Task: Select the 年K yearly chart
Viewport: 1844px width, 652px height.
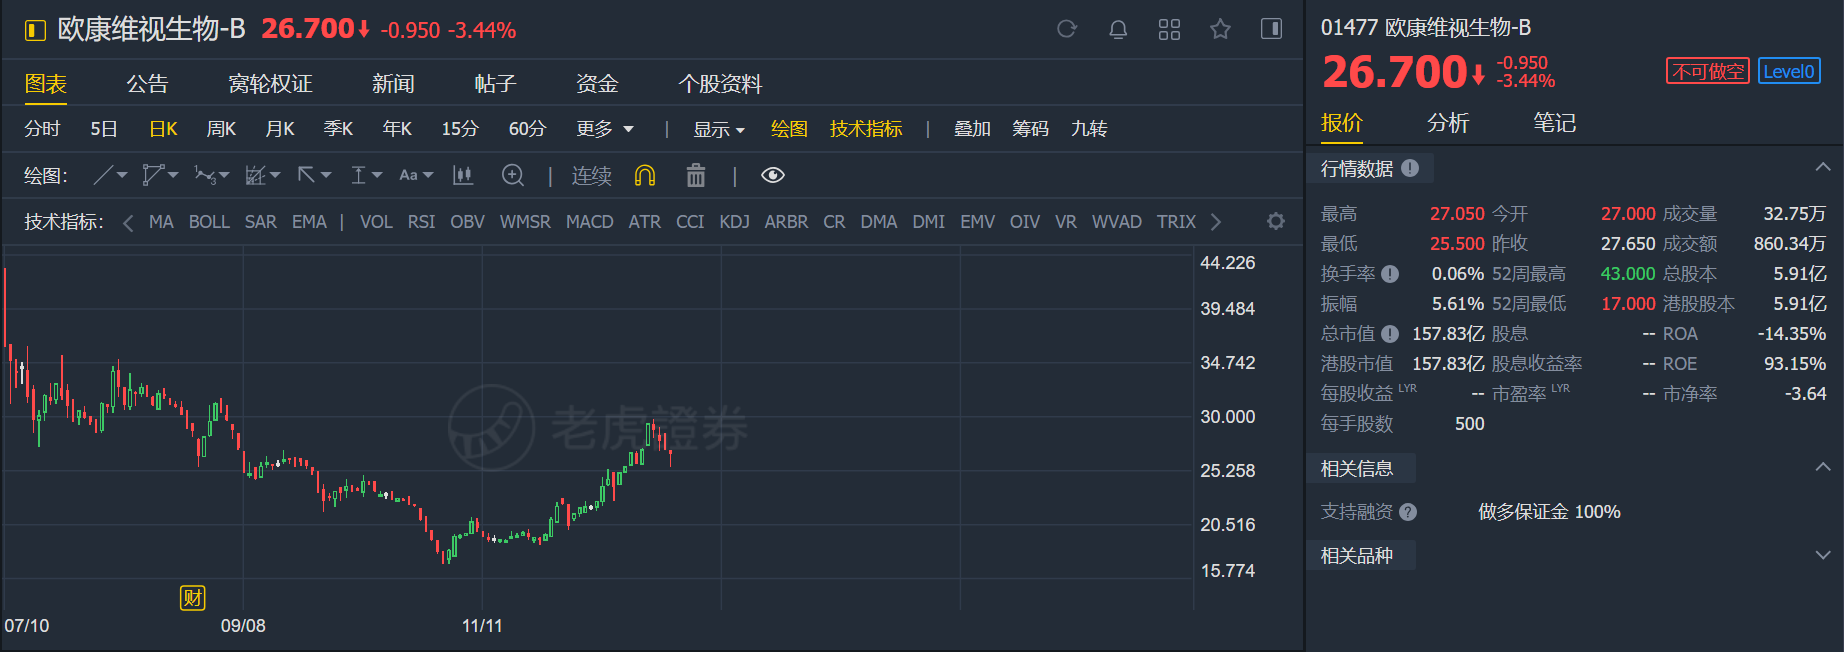Action: coord(397,128)
